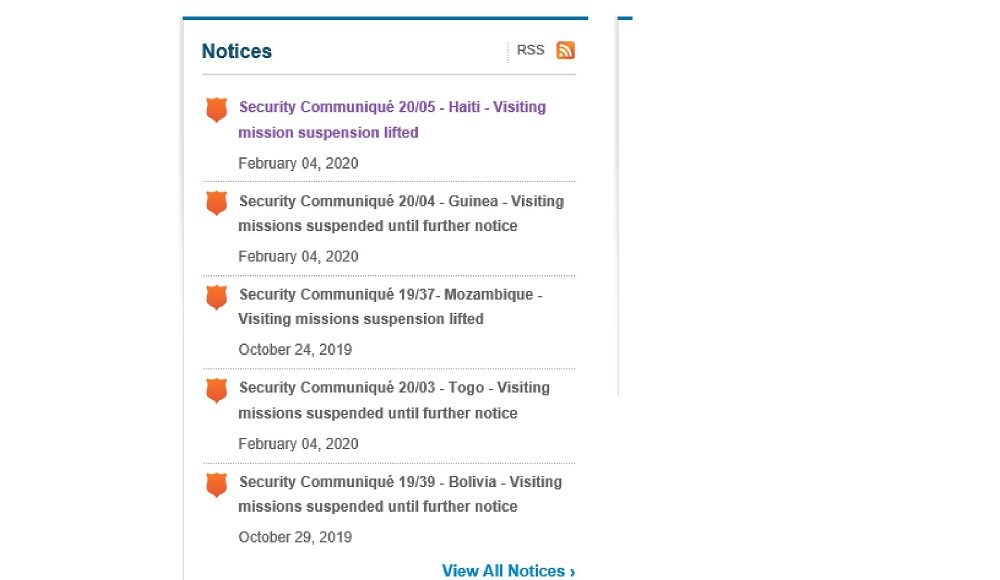This screenshot has height=580, width=1000.
Task: Click the shield icon beside Guinea communiqué
Action: (217, 203)
